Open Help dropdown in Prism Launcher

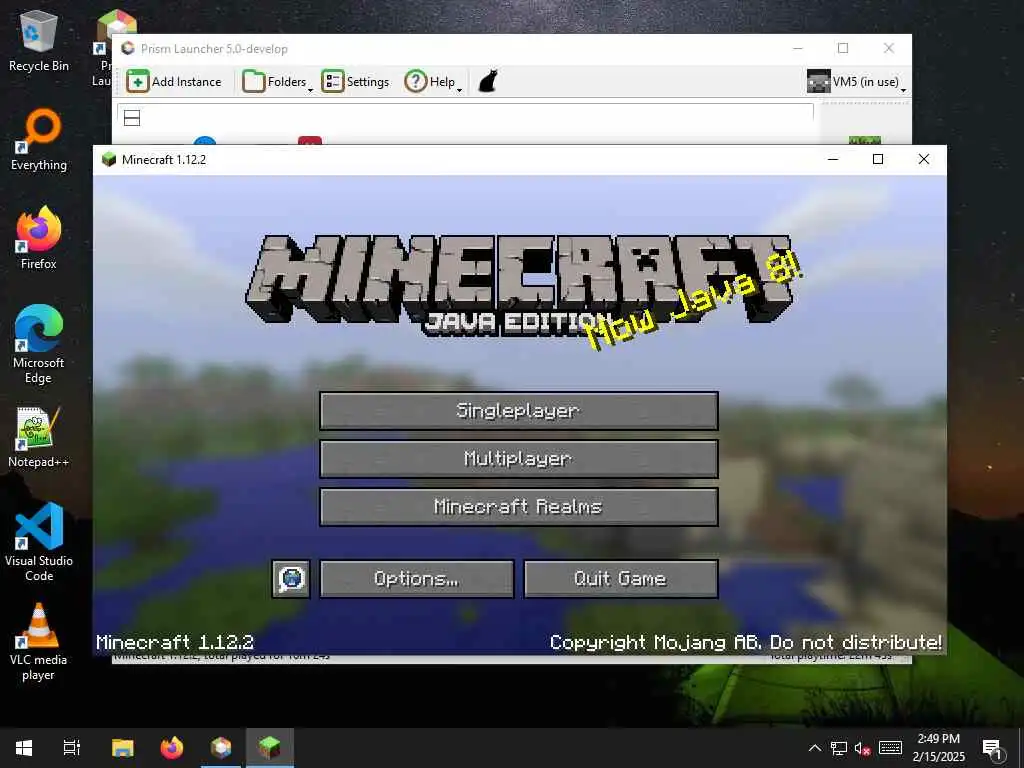[x=433, y=82]
